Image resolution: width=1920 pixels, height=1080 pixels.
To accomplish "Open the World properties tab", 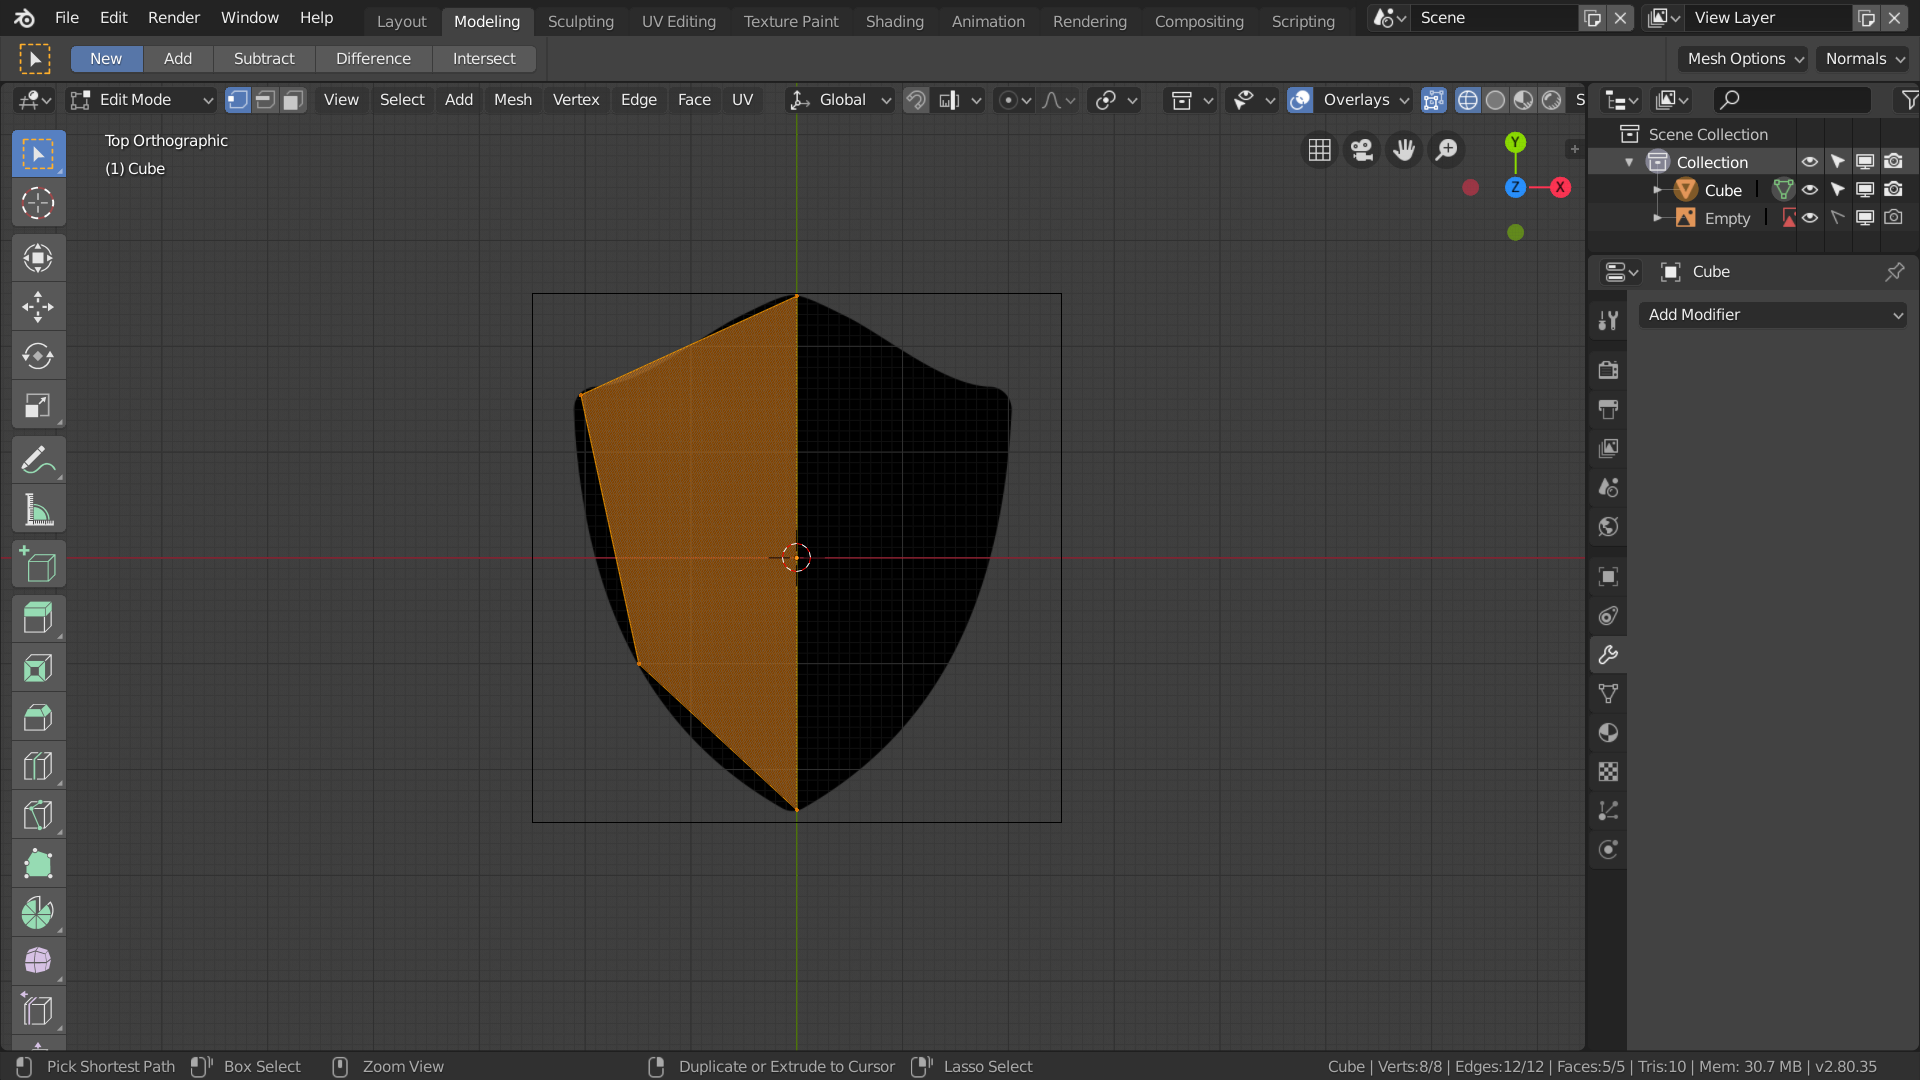I will click(x=1608, y=527).
